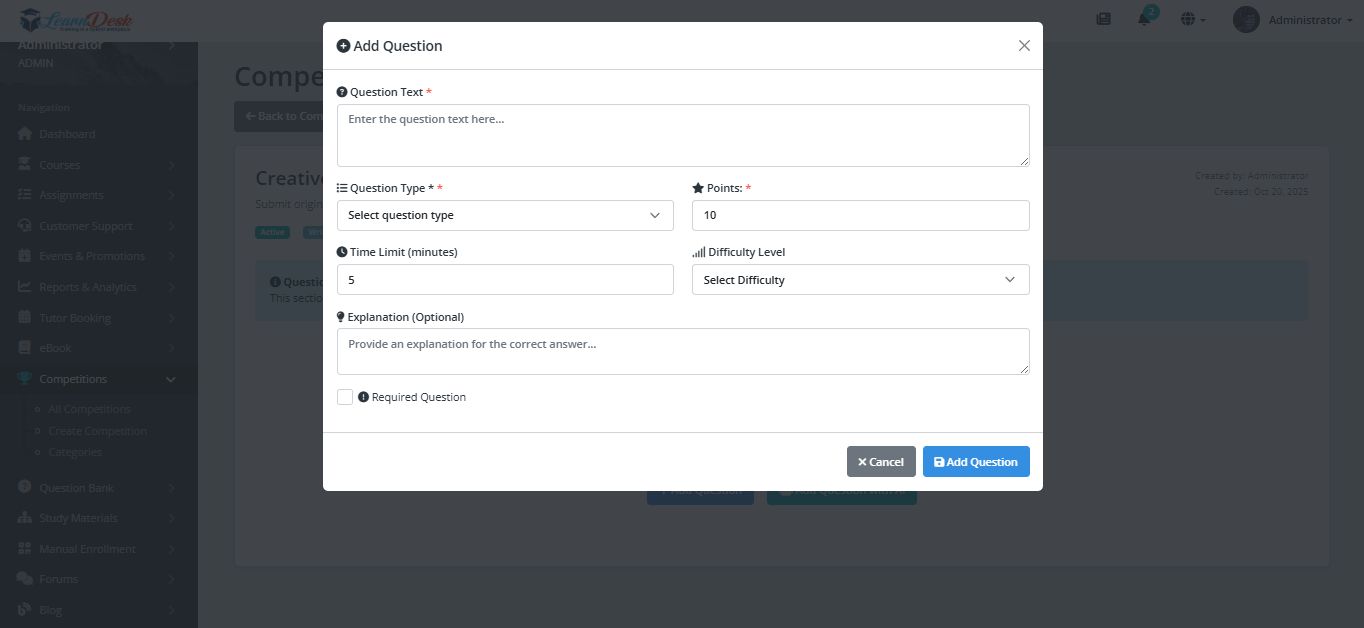This screenshot has height=628, width=1364.
Task: Click the Required Question info icon
Action: coord(364,397)
